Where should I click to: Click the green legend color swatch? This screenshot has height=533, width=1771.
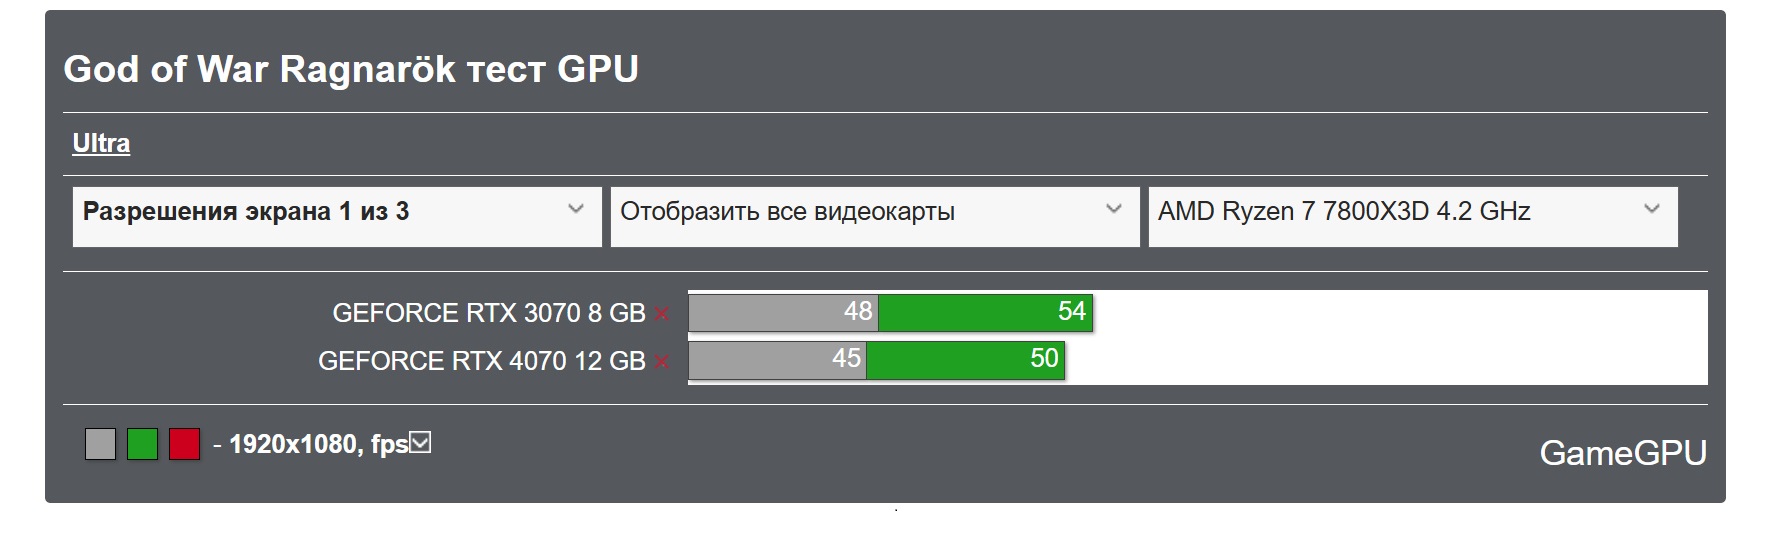(142, 444)
